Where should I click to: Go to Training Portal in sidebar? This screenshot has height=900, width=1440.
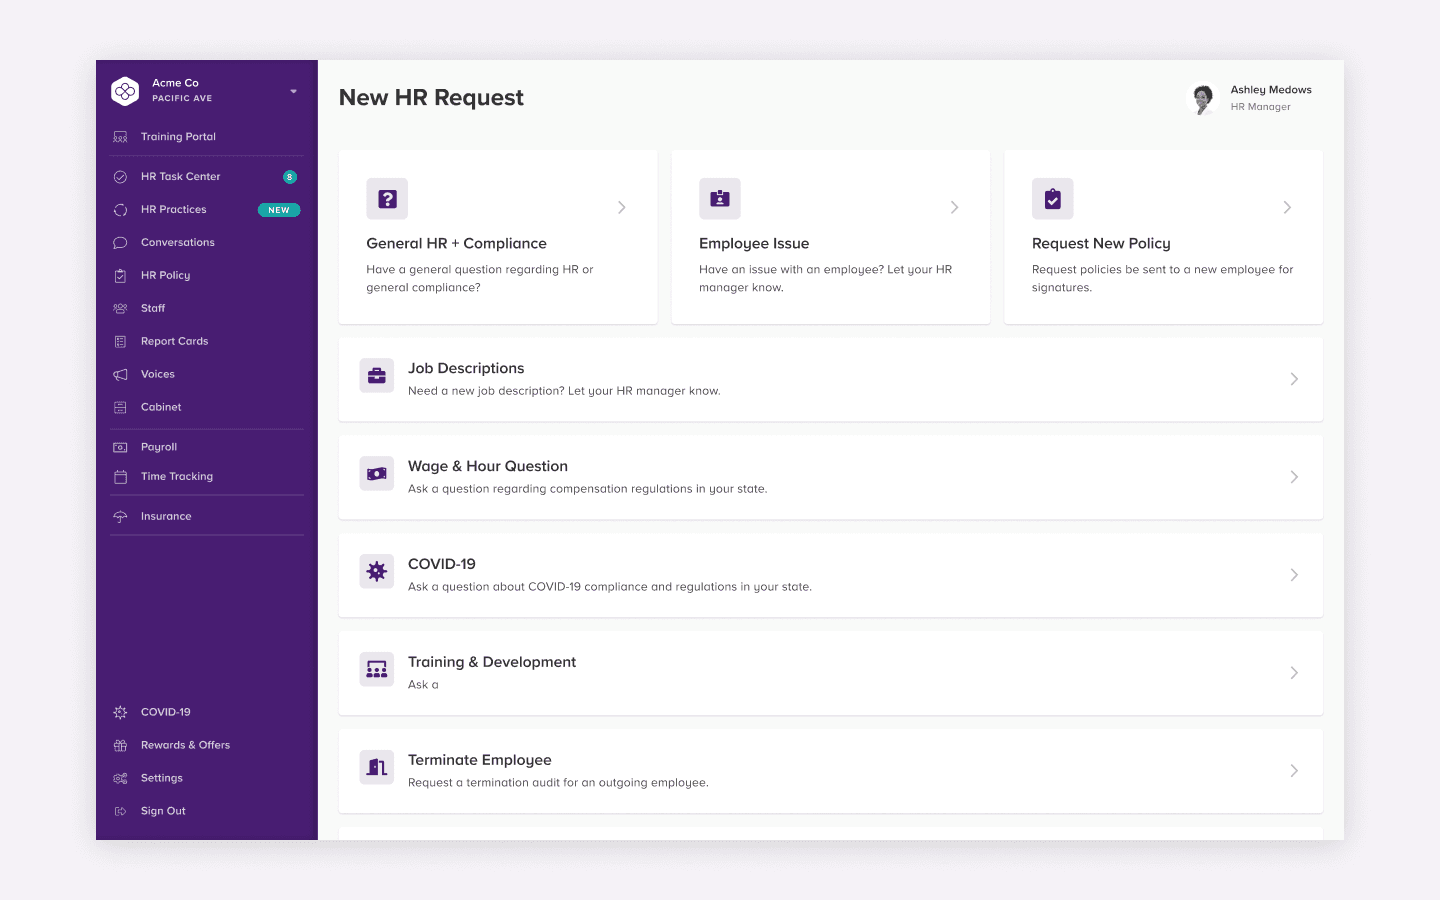pyautogui.click(x=178, y=137)
